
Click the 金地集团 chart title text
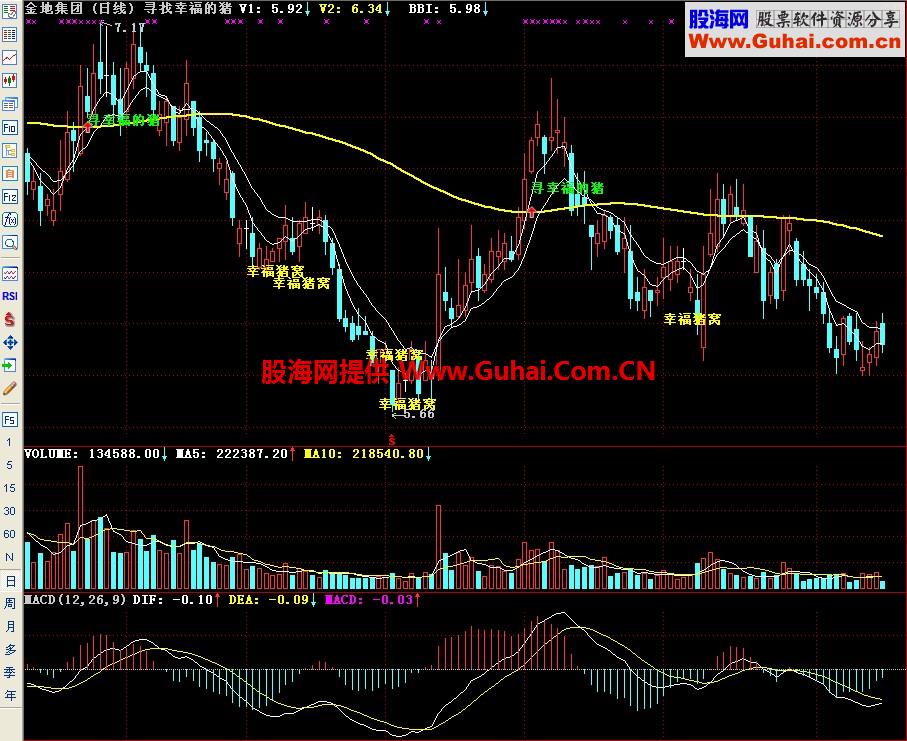click(x=54, y=8)
